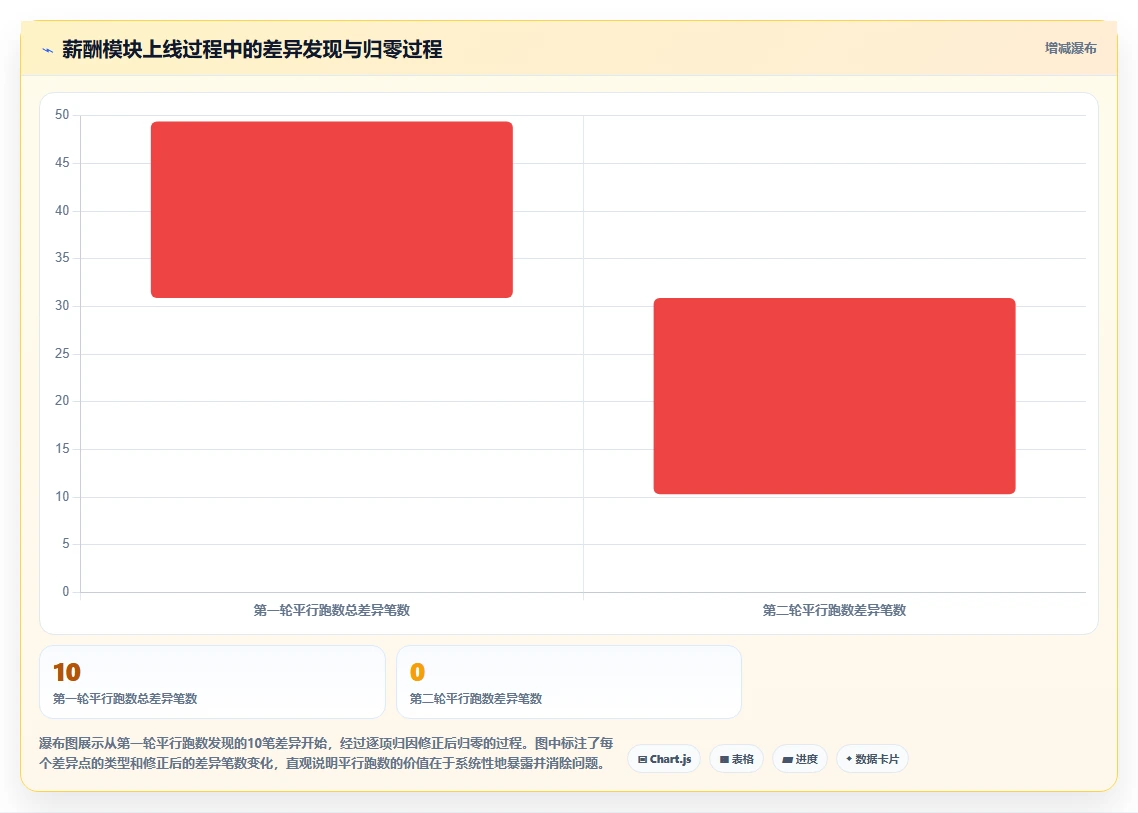The width and height of the screenshot is (1138, 813).
Task: Click the red bar for 第二轮平行跑数差异笔数
Action: pyautogui.click(x=835, y=396)
